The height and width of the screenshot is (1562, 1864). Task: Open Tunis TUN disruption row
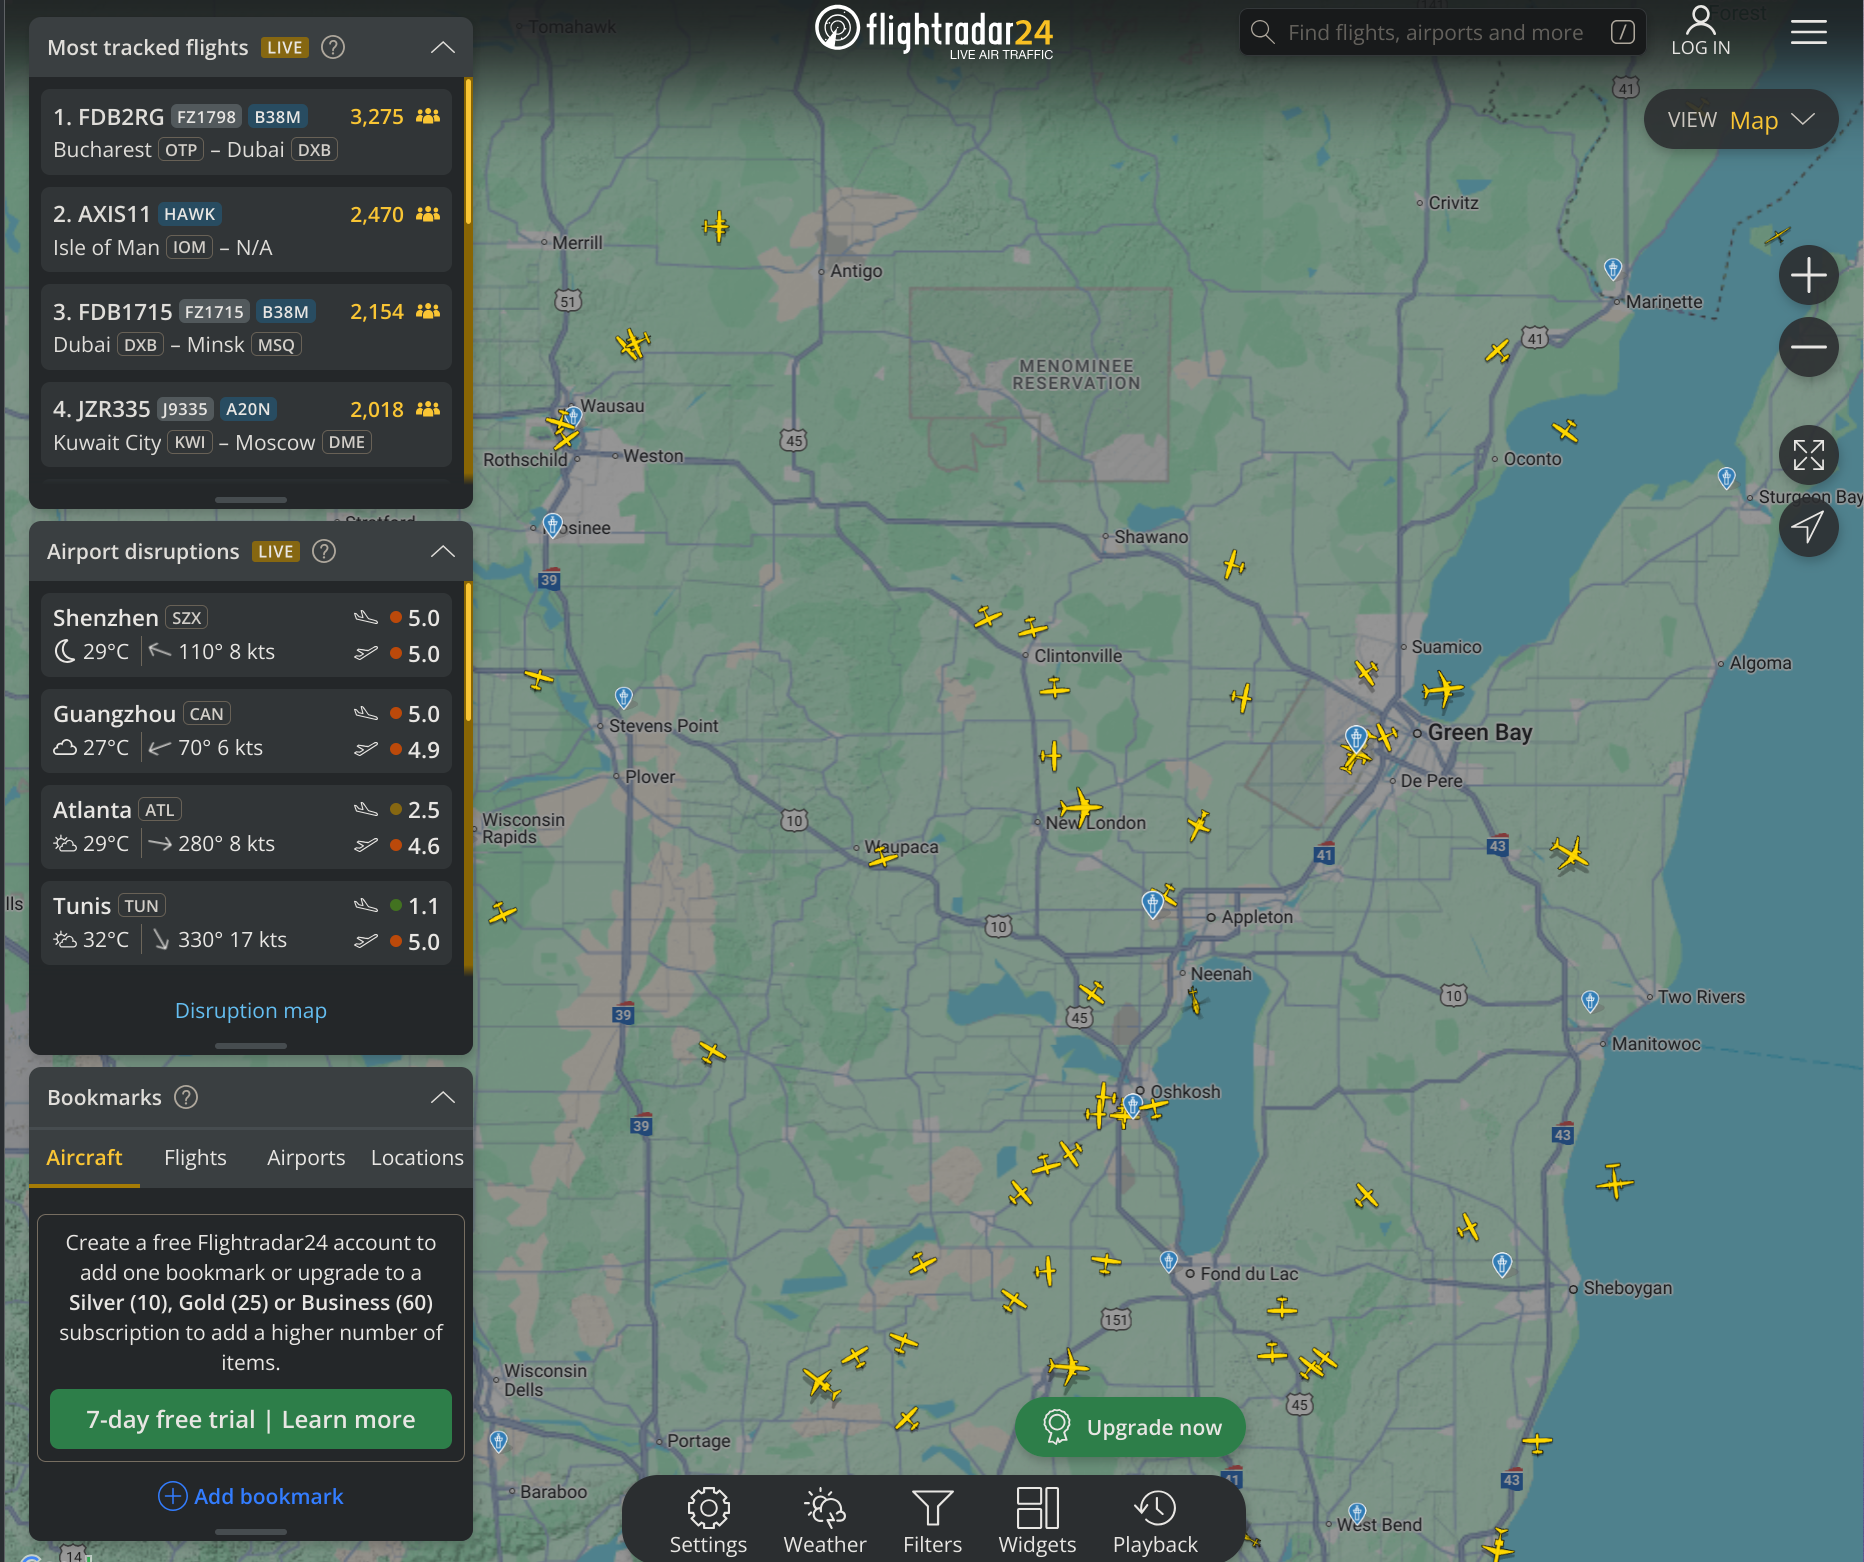coord(246,922)
